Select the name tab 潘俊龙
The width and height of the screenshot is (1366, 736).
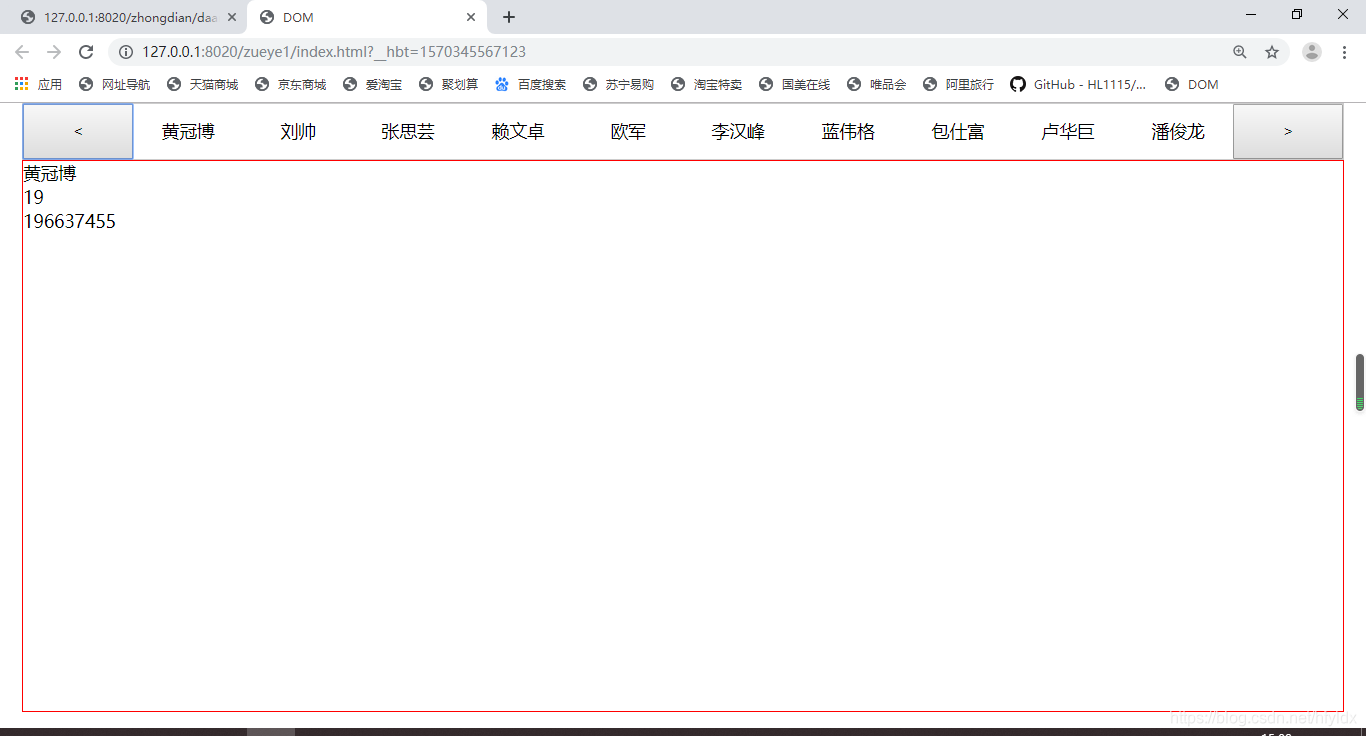coord(1178,131)
